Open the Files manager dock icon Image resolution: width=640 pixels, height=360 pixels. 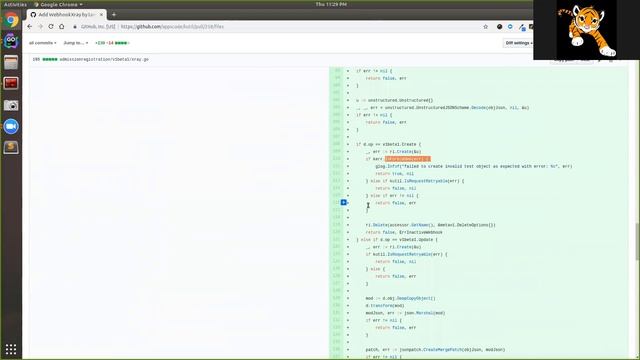coord(11,62)
